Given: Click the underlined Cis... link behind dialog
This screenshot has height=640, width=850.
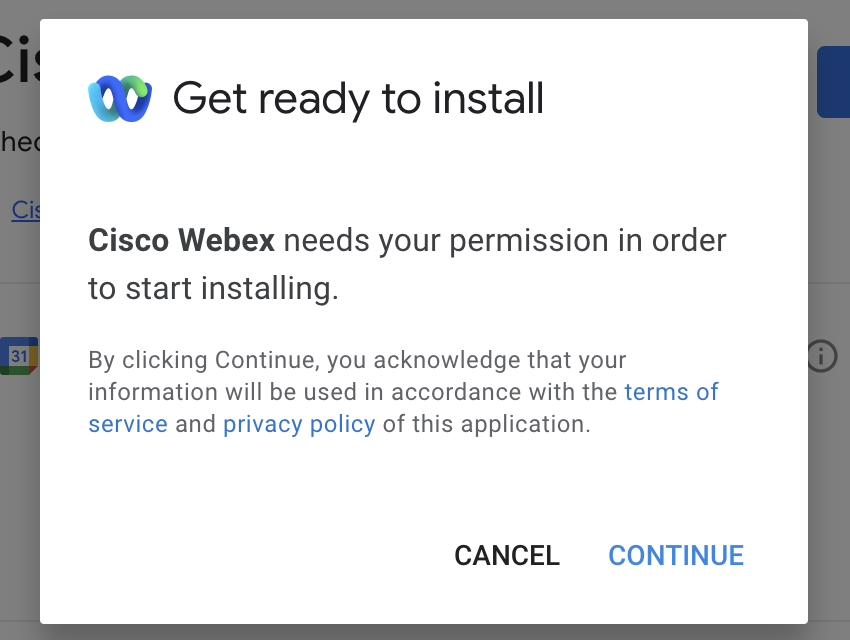Looking at the screenshot, I should click(27, 210).
